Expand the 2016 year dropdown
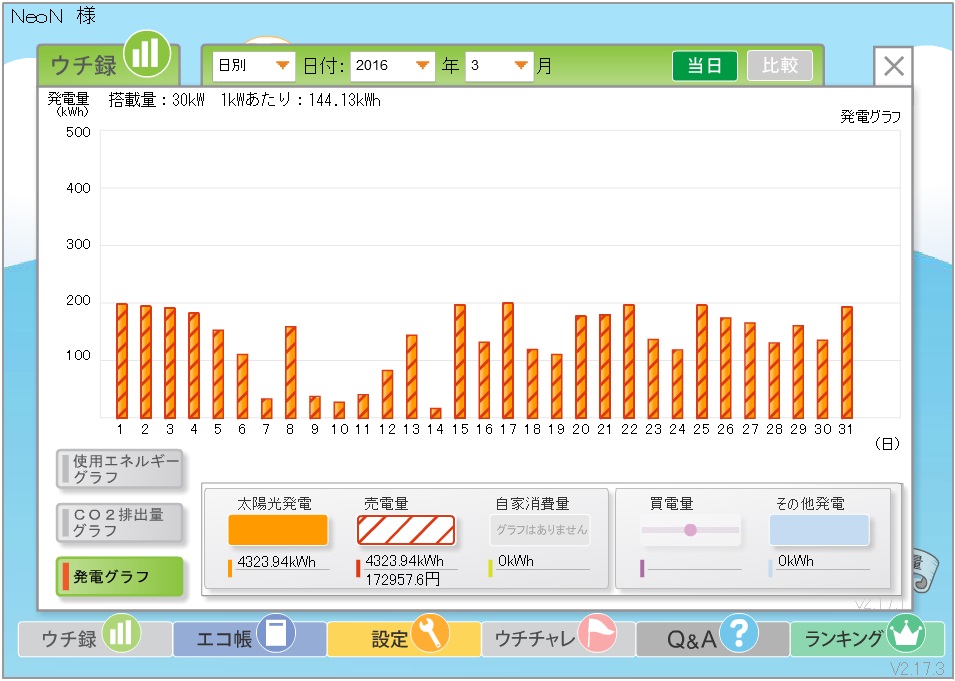Image resolution: width=955 pixels, height=681 pixels. 392,66
